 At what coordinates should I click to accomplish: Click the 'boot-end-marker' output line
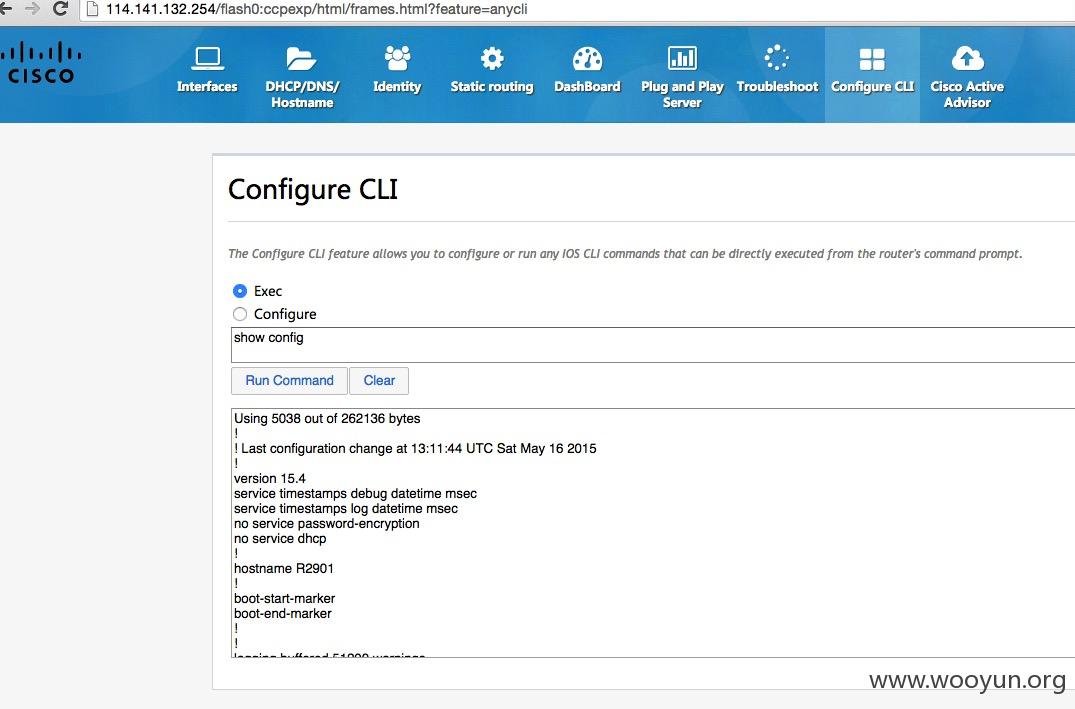tap(282, 614)
